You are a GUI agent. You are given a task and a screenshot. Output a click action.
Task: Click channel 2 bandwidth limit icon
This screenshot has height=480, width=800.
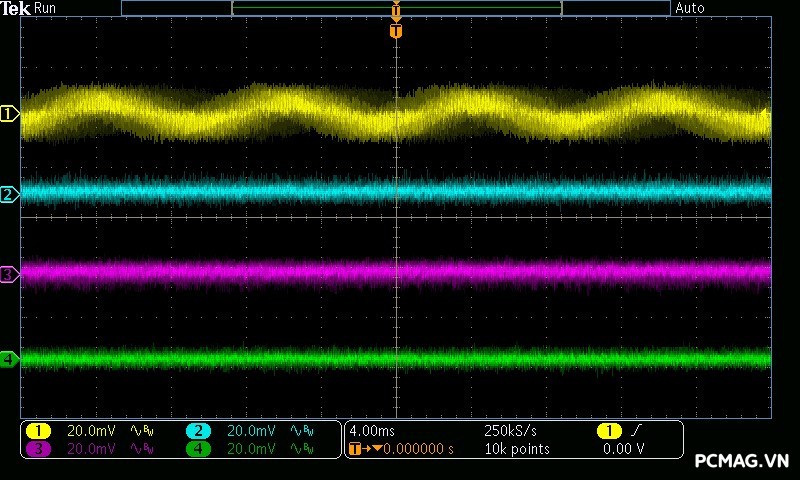pyautogui.click(x=301, y=431)
